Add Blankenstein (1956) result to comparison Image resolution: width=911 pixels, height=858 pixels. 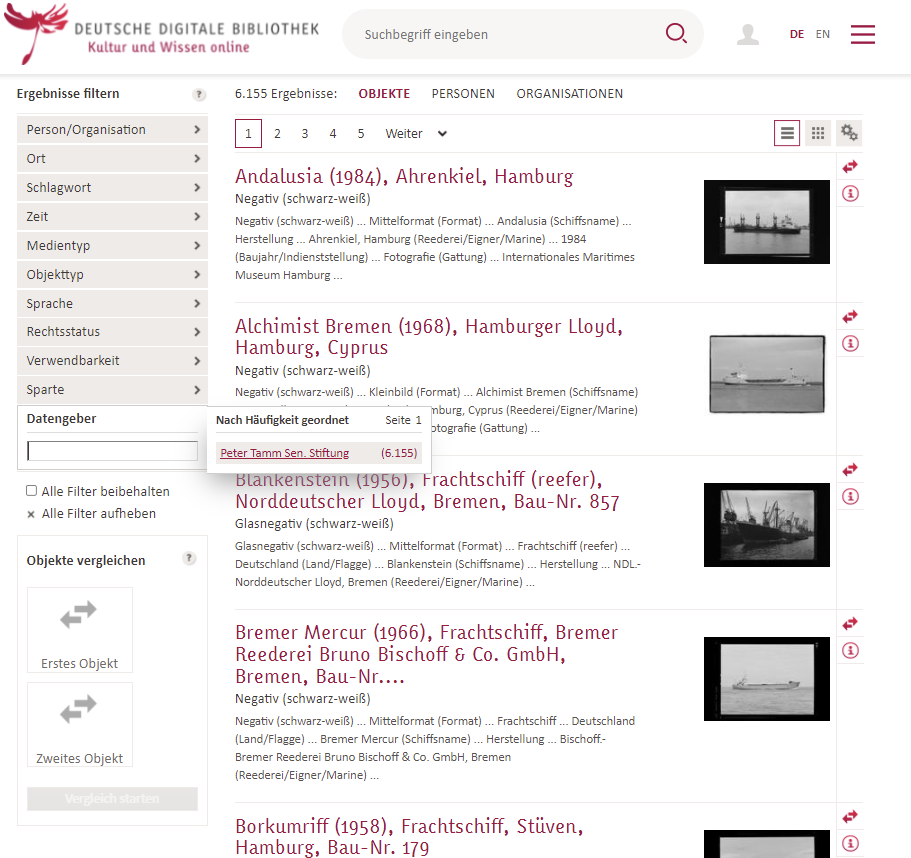[850, 469]
